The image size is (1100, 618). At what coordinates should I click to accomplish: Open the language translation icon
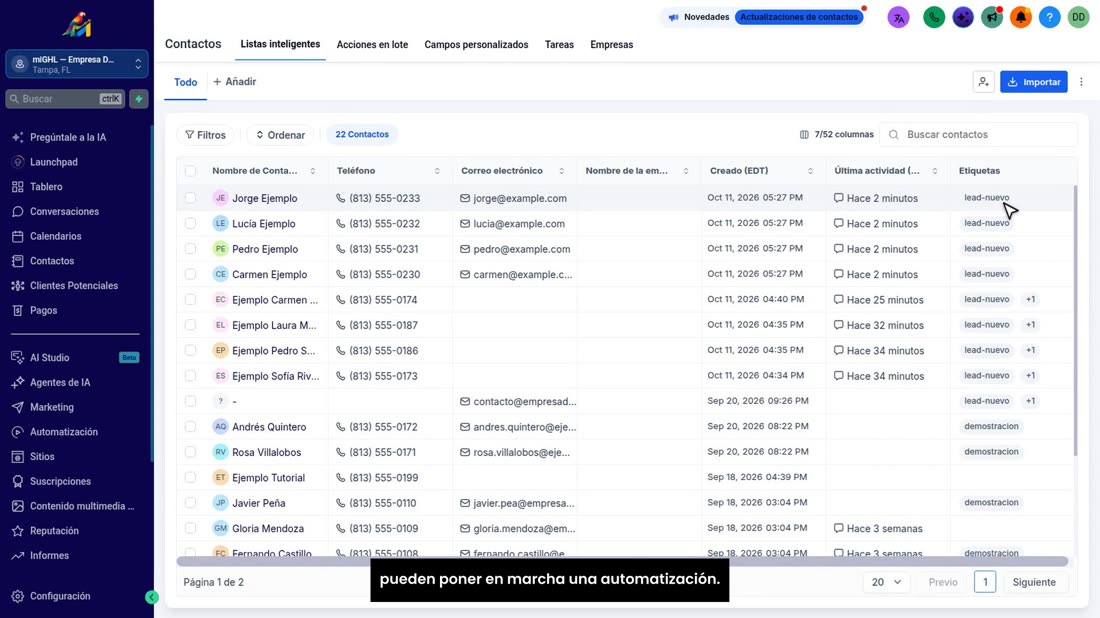[x=898, y=17]
